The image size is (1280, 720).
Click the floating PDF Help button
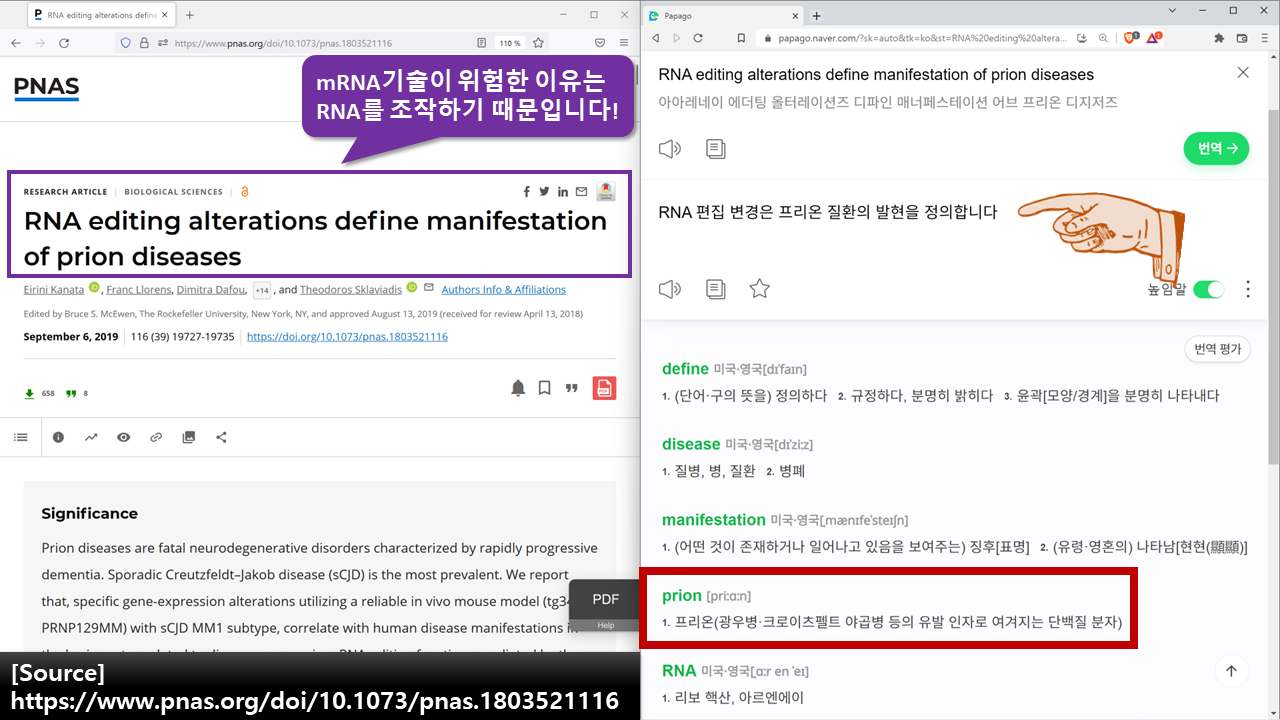(x=606, y=605)
